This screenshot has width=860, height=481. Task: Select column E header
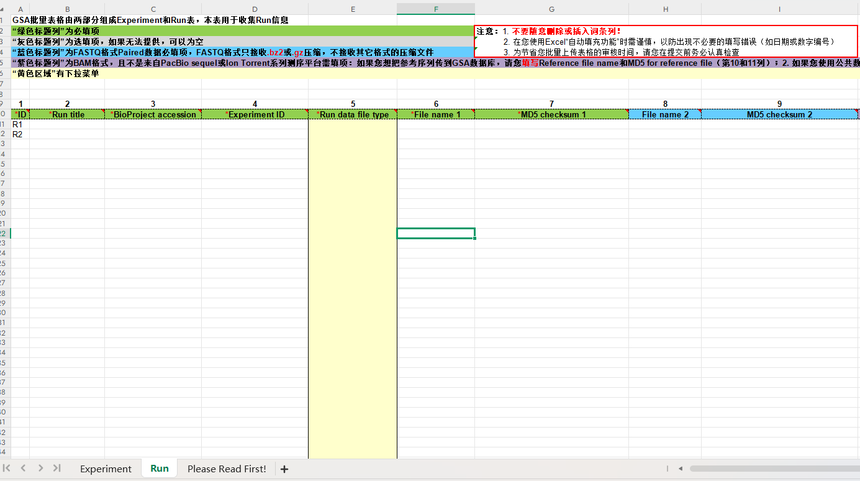352,9
